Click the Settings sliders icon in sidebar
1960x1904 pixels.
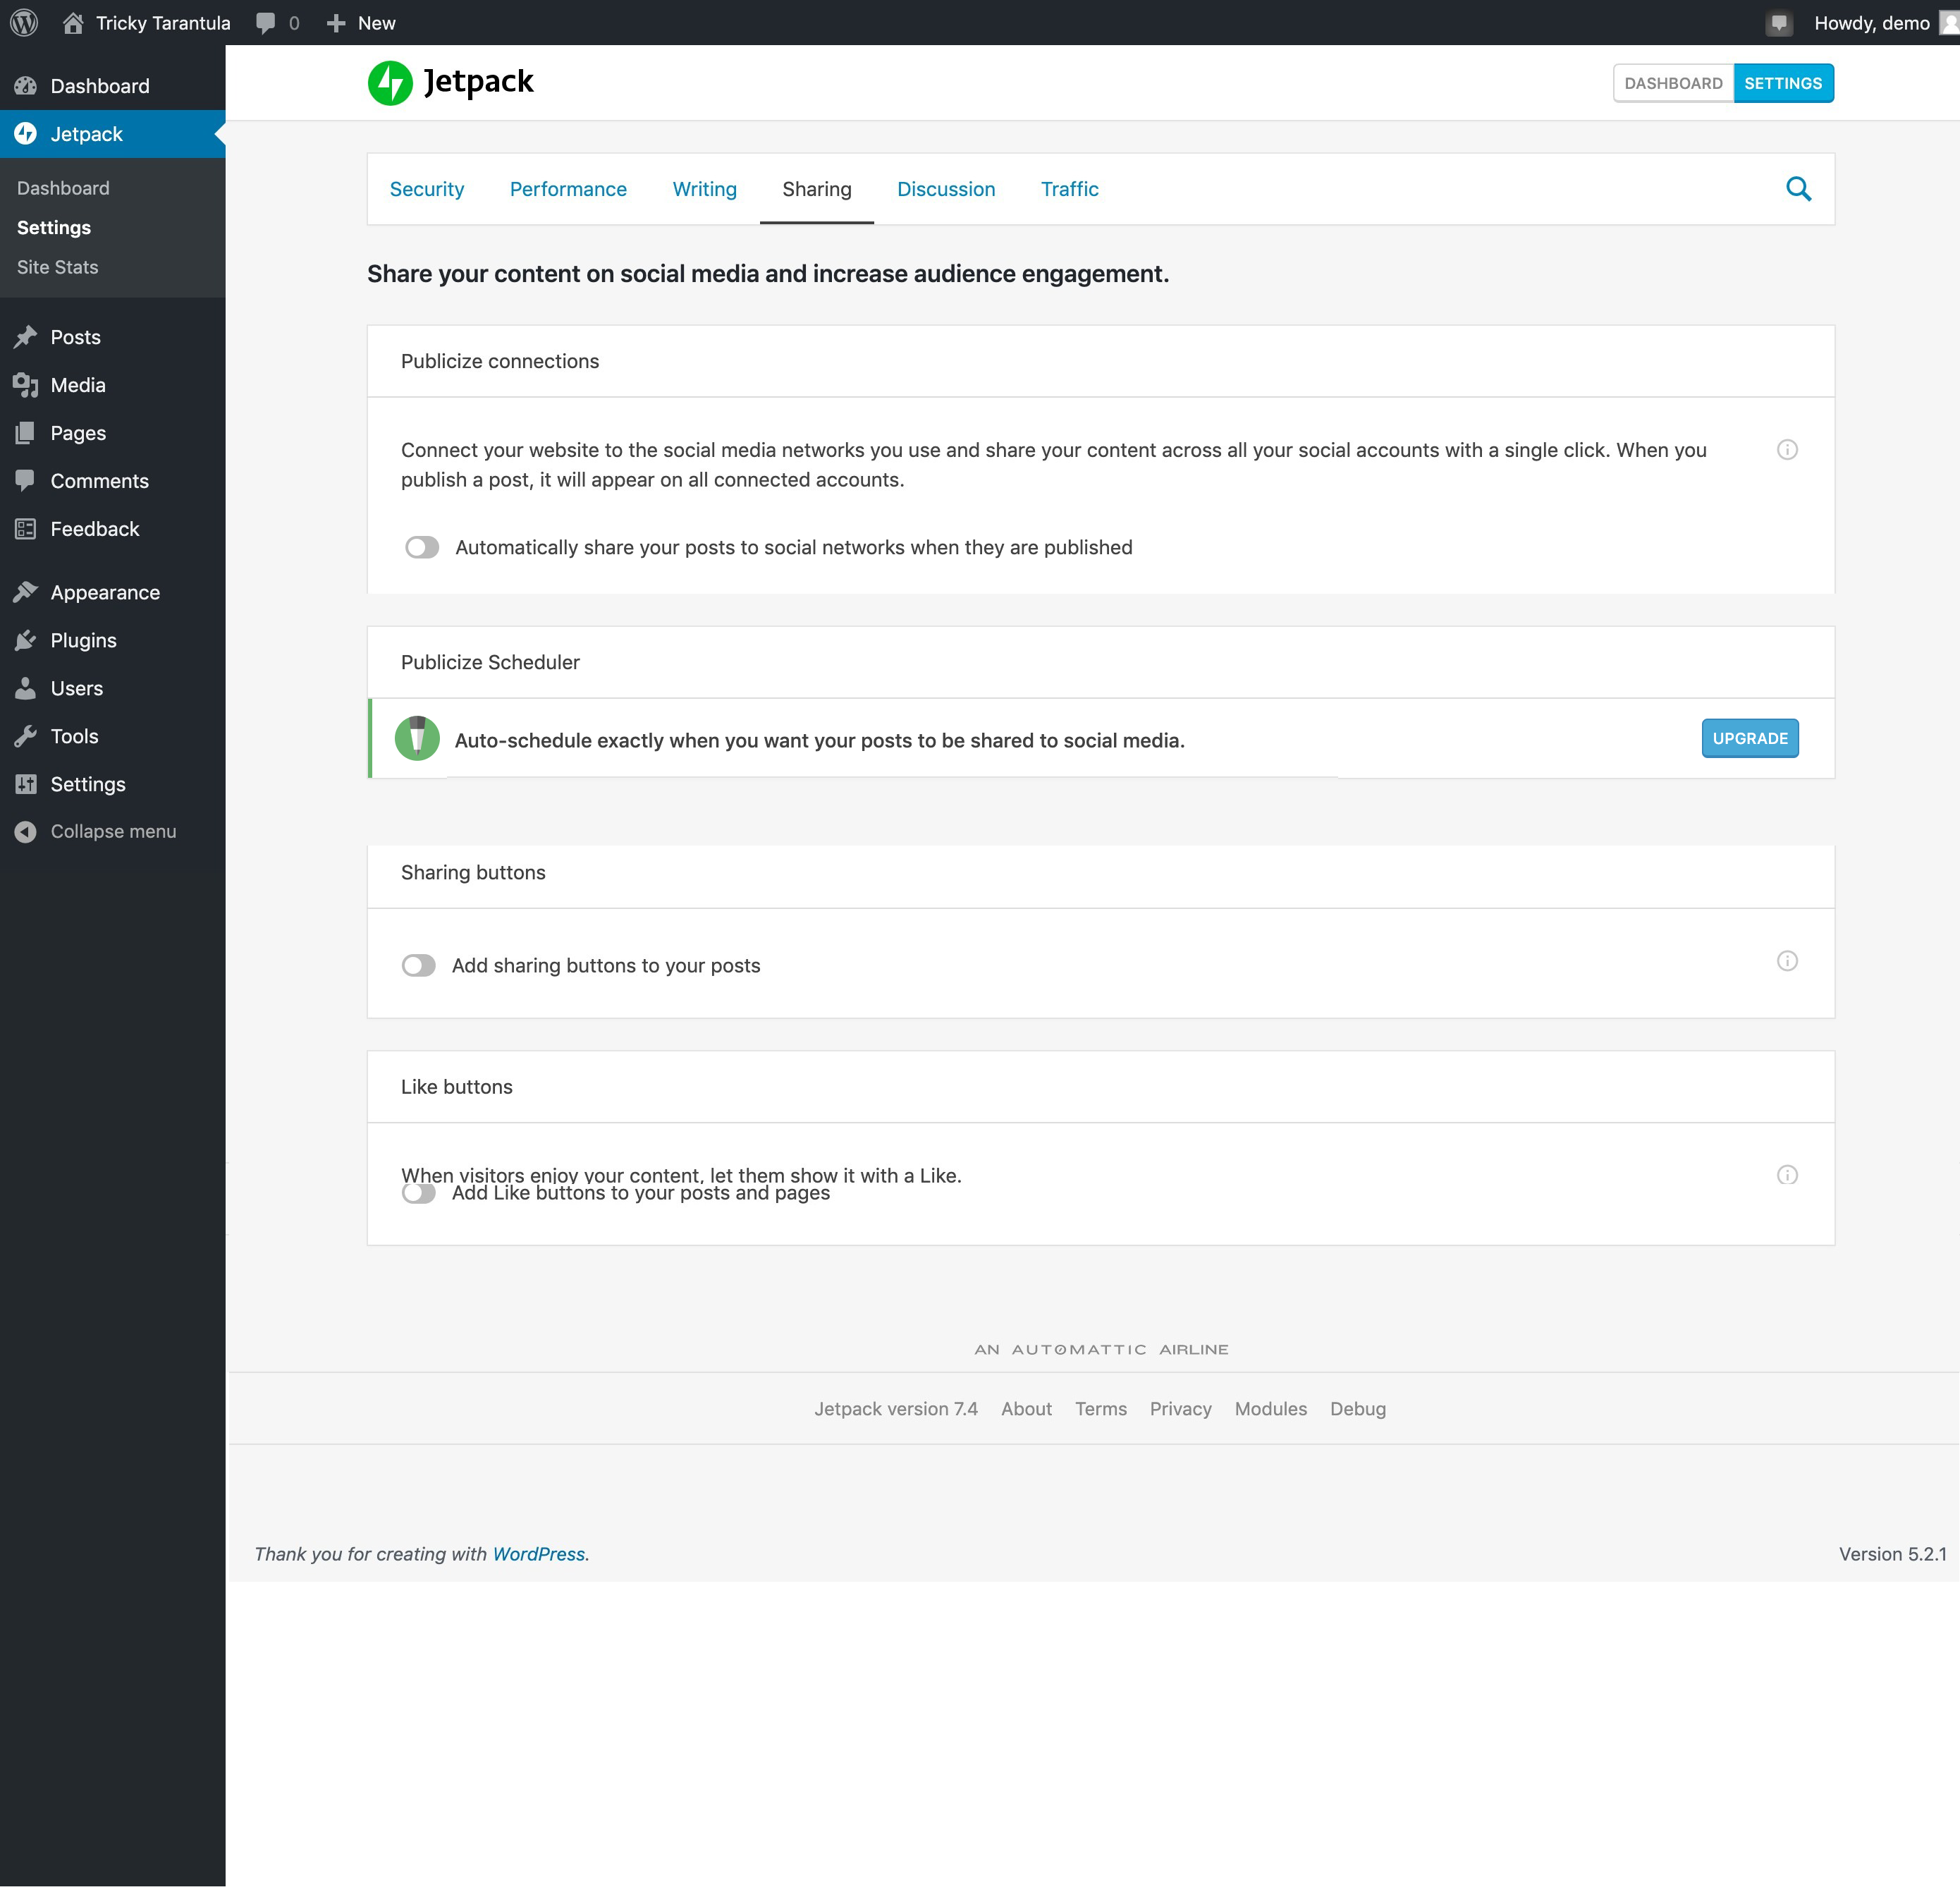click(x=26, y=784)
